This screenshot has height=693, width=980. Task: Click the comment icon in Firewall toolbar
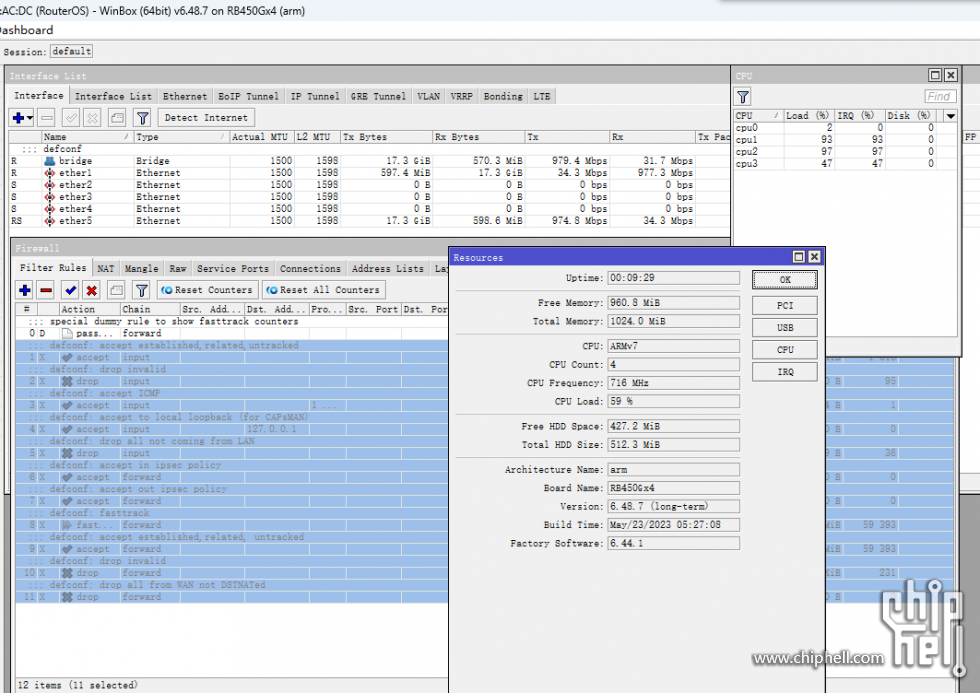[116, 290]
